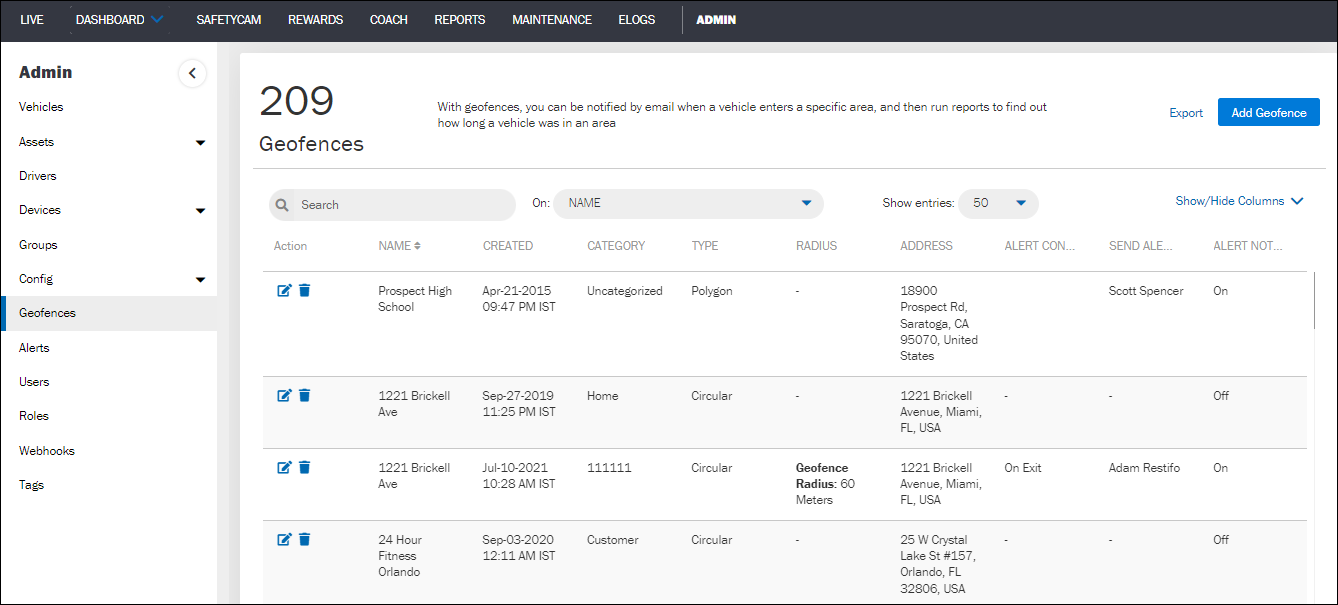The width and height of the screenshot is (1338, 605).
Task: Click Geofence Radius: 60 Meters cell
Action: pos(825,484)
